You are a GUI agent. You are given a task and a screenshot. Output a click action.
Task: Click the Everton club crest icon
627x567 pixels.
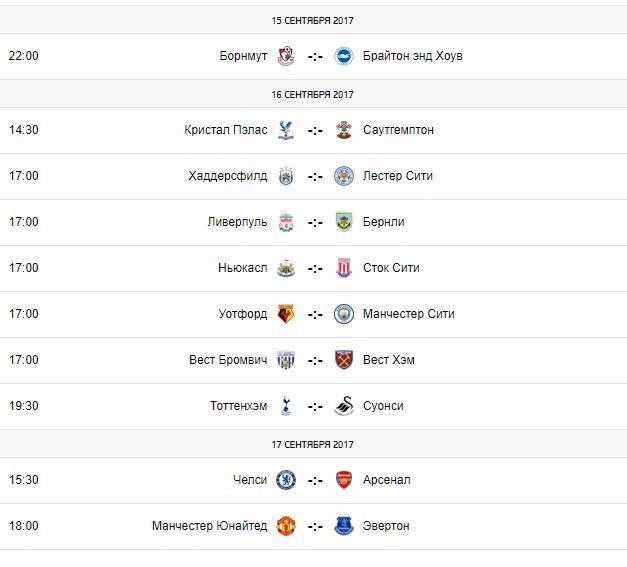(344, 526)
